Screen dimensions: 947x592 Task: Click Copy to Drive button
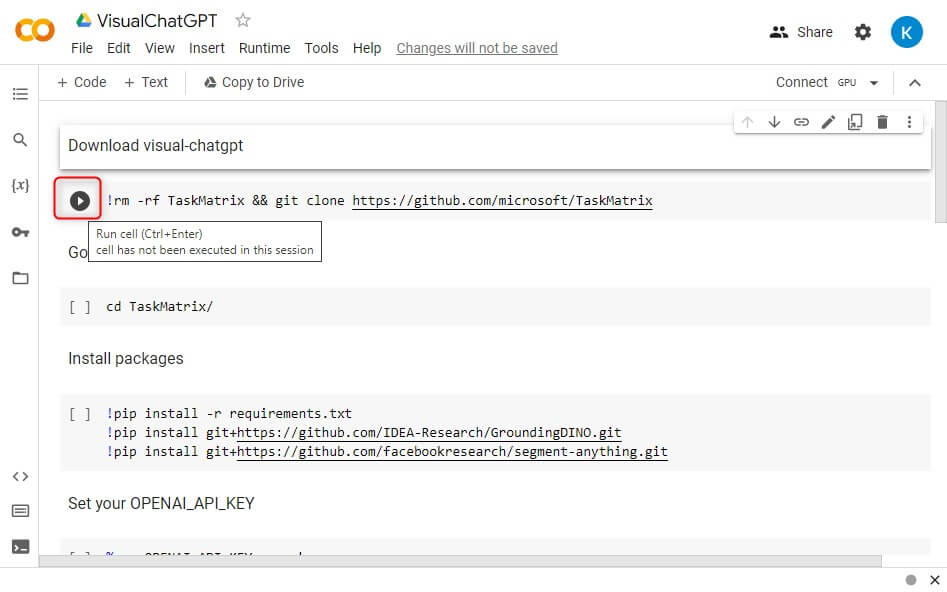254,82
